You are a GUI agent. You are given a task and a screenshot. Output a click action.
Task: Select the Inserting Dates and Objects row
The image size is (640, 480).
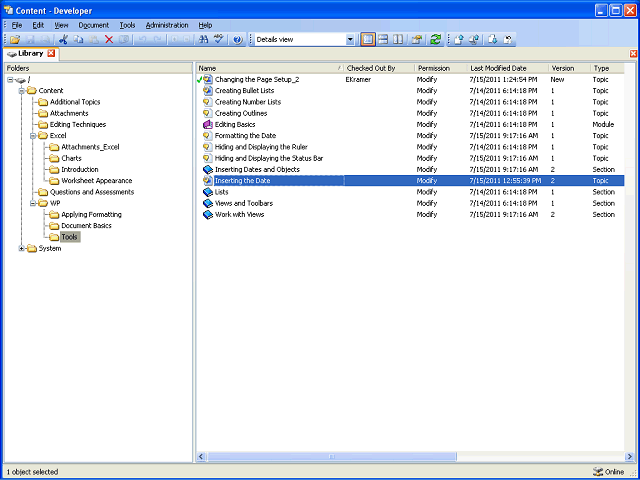click(410, 169)
